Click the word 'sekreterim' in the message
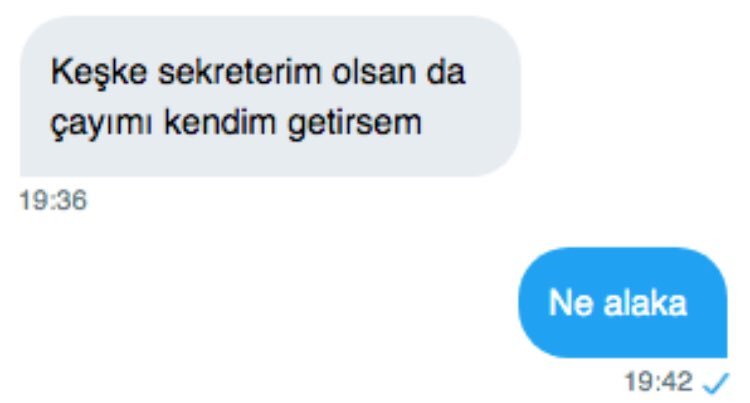Screen dimensions: 750x403 (x=239, y=73)
